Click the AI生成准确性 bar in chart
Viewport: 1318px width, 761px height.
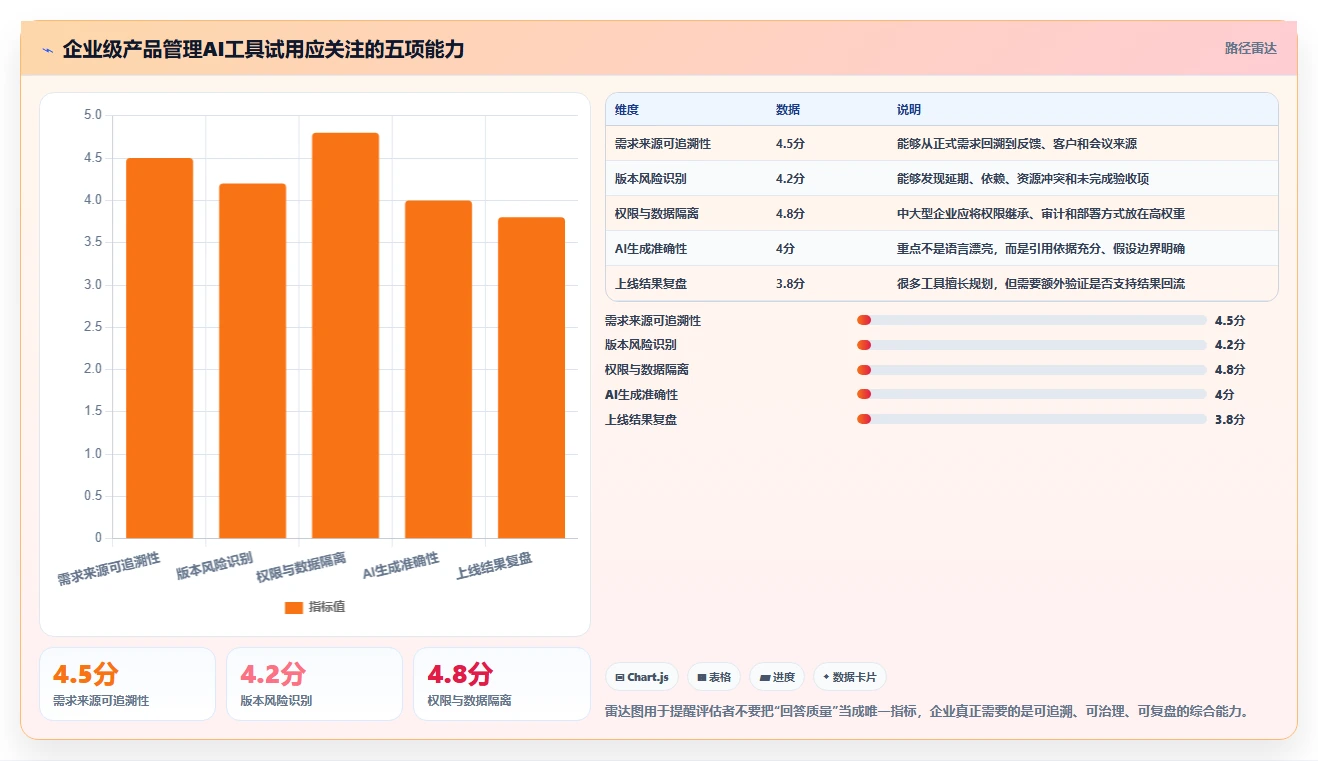pyautogui.click(x=438, y=369)
